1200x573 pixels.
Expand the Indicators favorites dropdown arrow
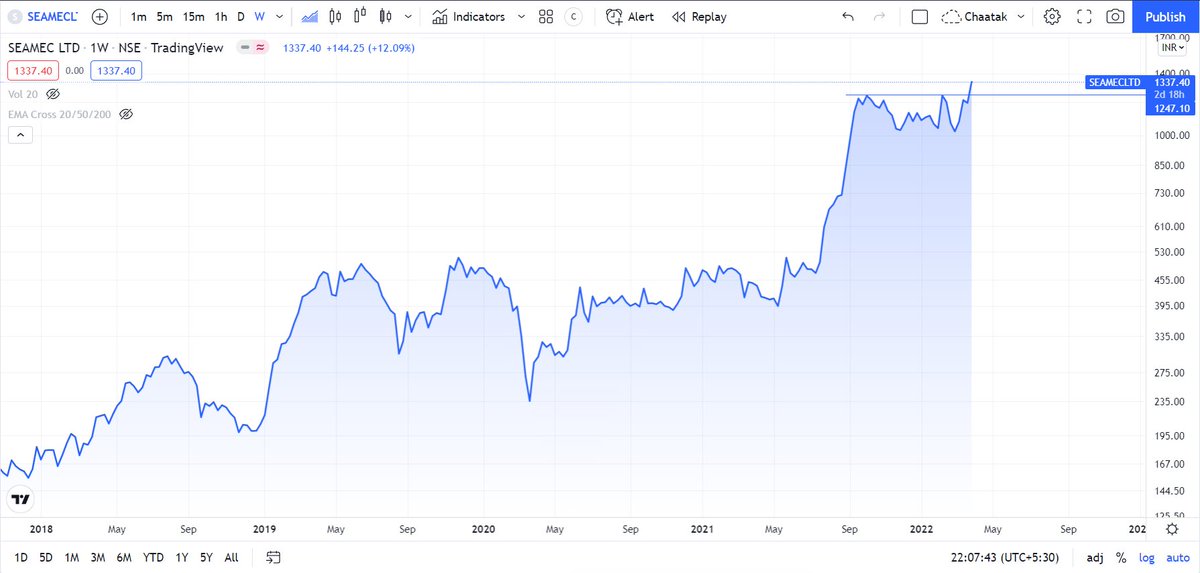[520, 17]
